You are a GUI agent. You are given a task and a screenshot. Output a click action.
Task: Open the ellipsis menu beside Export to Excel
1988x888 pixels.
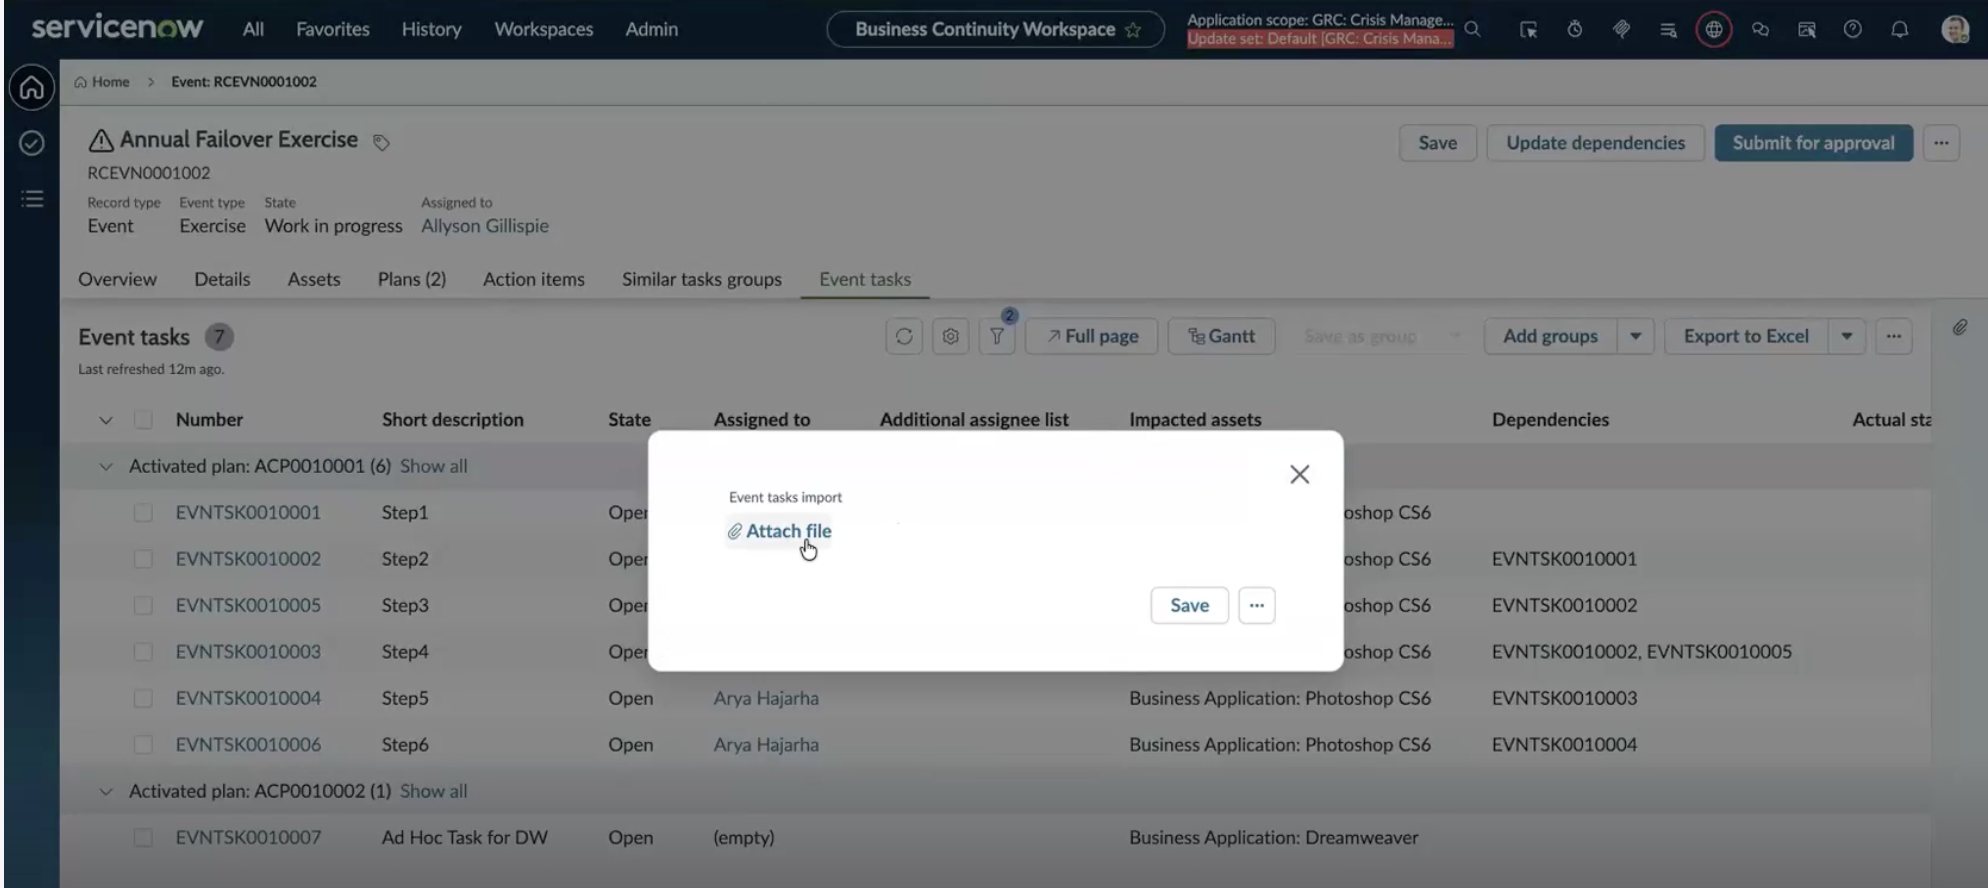tap(1893, 336)
